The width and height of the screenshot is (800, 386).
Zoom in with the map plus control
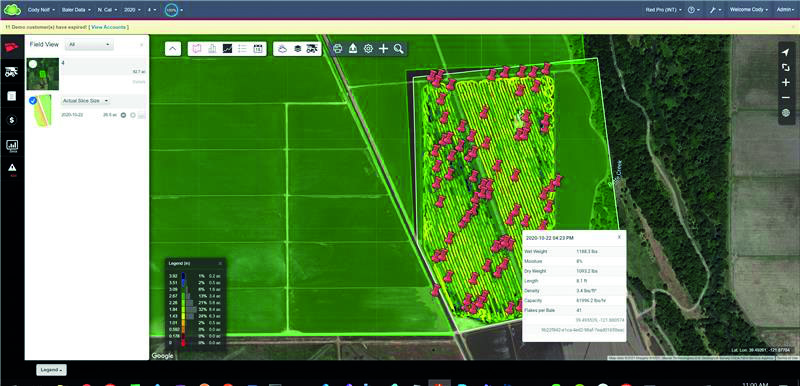coord(786,83)
